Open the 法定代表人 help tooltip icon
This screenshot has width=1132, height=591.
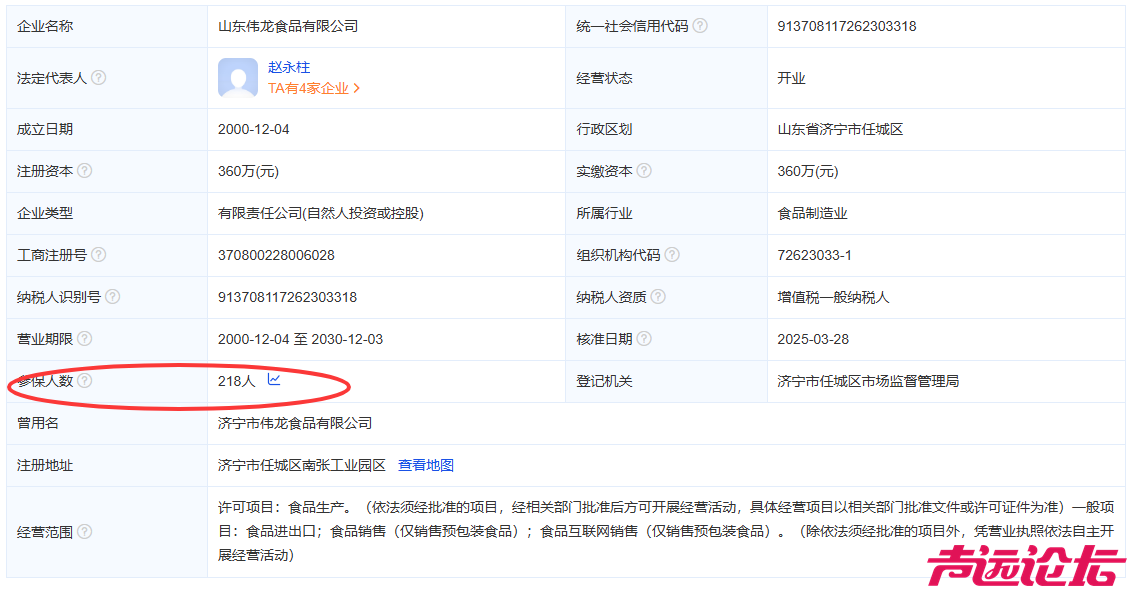tap(98, 77)
